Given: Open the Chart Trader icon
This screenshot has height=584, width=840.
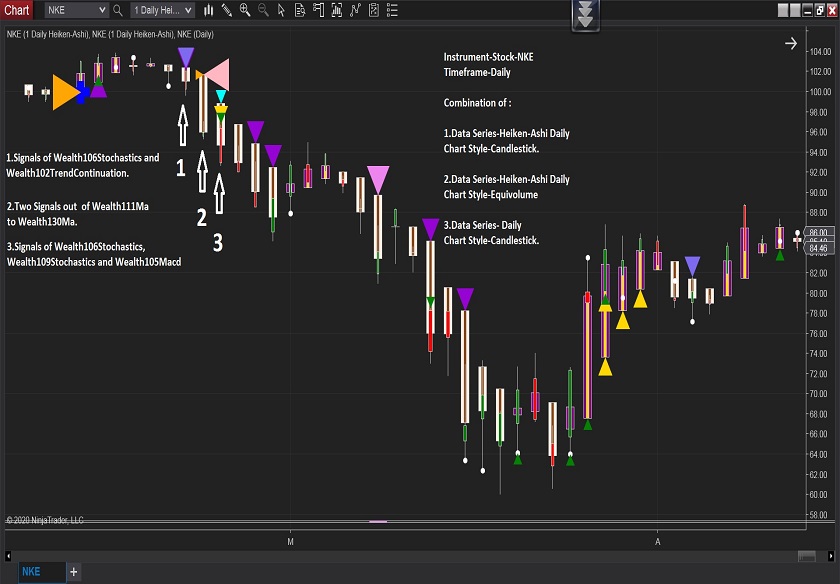Looking at the screenshot, I should coord(317,10).
